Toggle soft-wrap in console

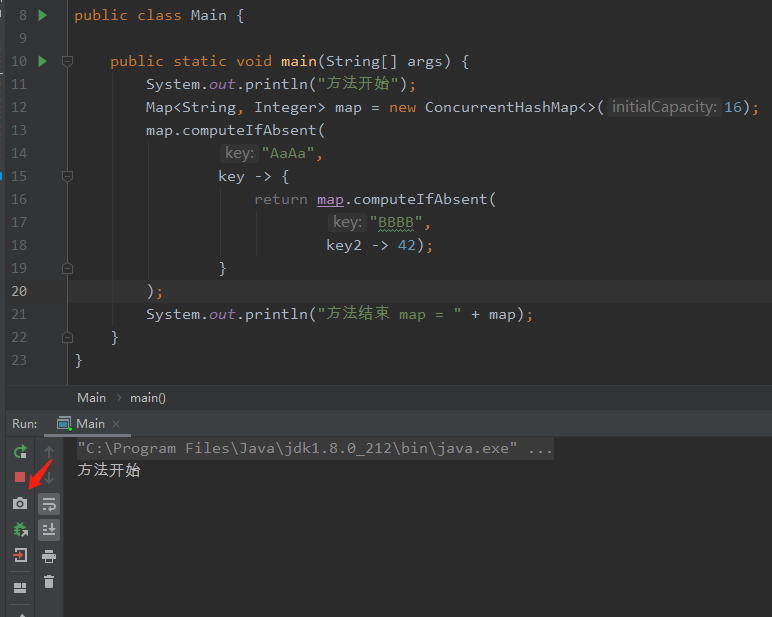click(49, 504)
